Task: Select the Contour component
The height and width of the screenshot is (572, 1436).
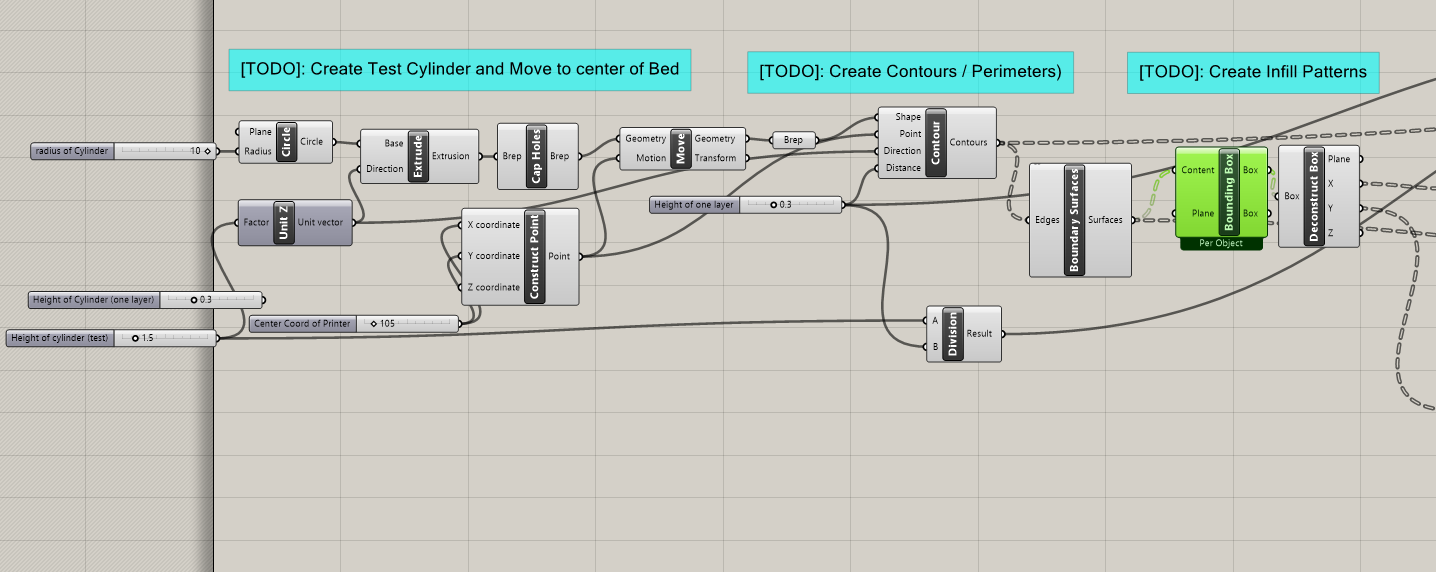Action: [x=936, y=142]
